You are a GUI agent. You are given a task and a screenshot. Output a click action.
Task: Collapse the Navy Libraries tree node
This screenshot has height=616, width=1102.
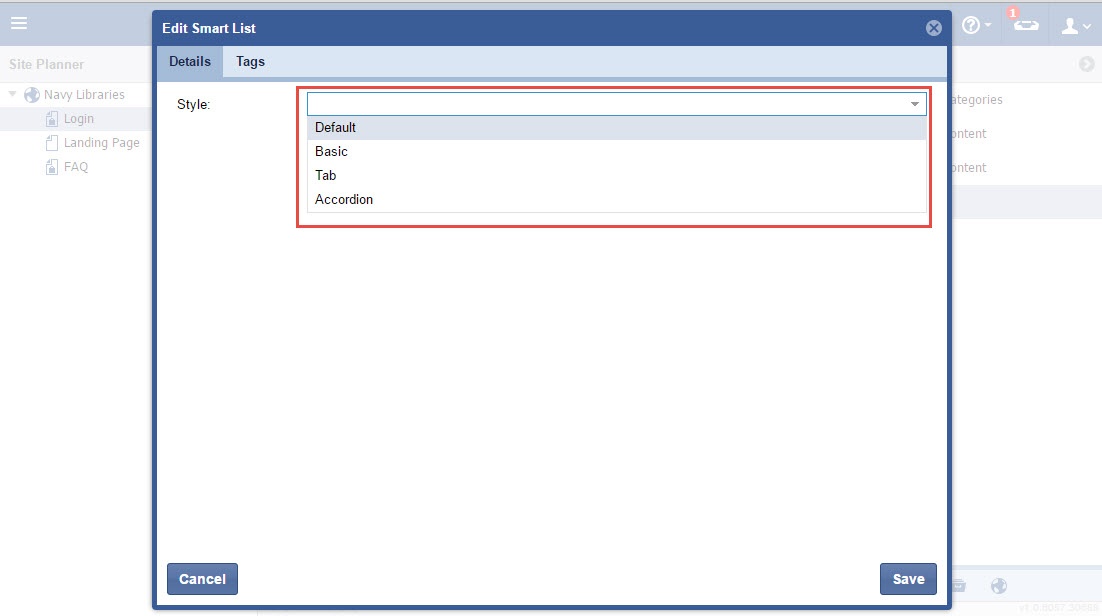click(x=13, y=95)
